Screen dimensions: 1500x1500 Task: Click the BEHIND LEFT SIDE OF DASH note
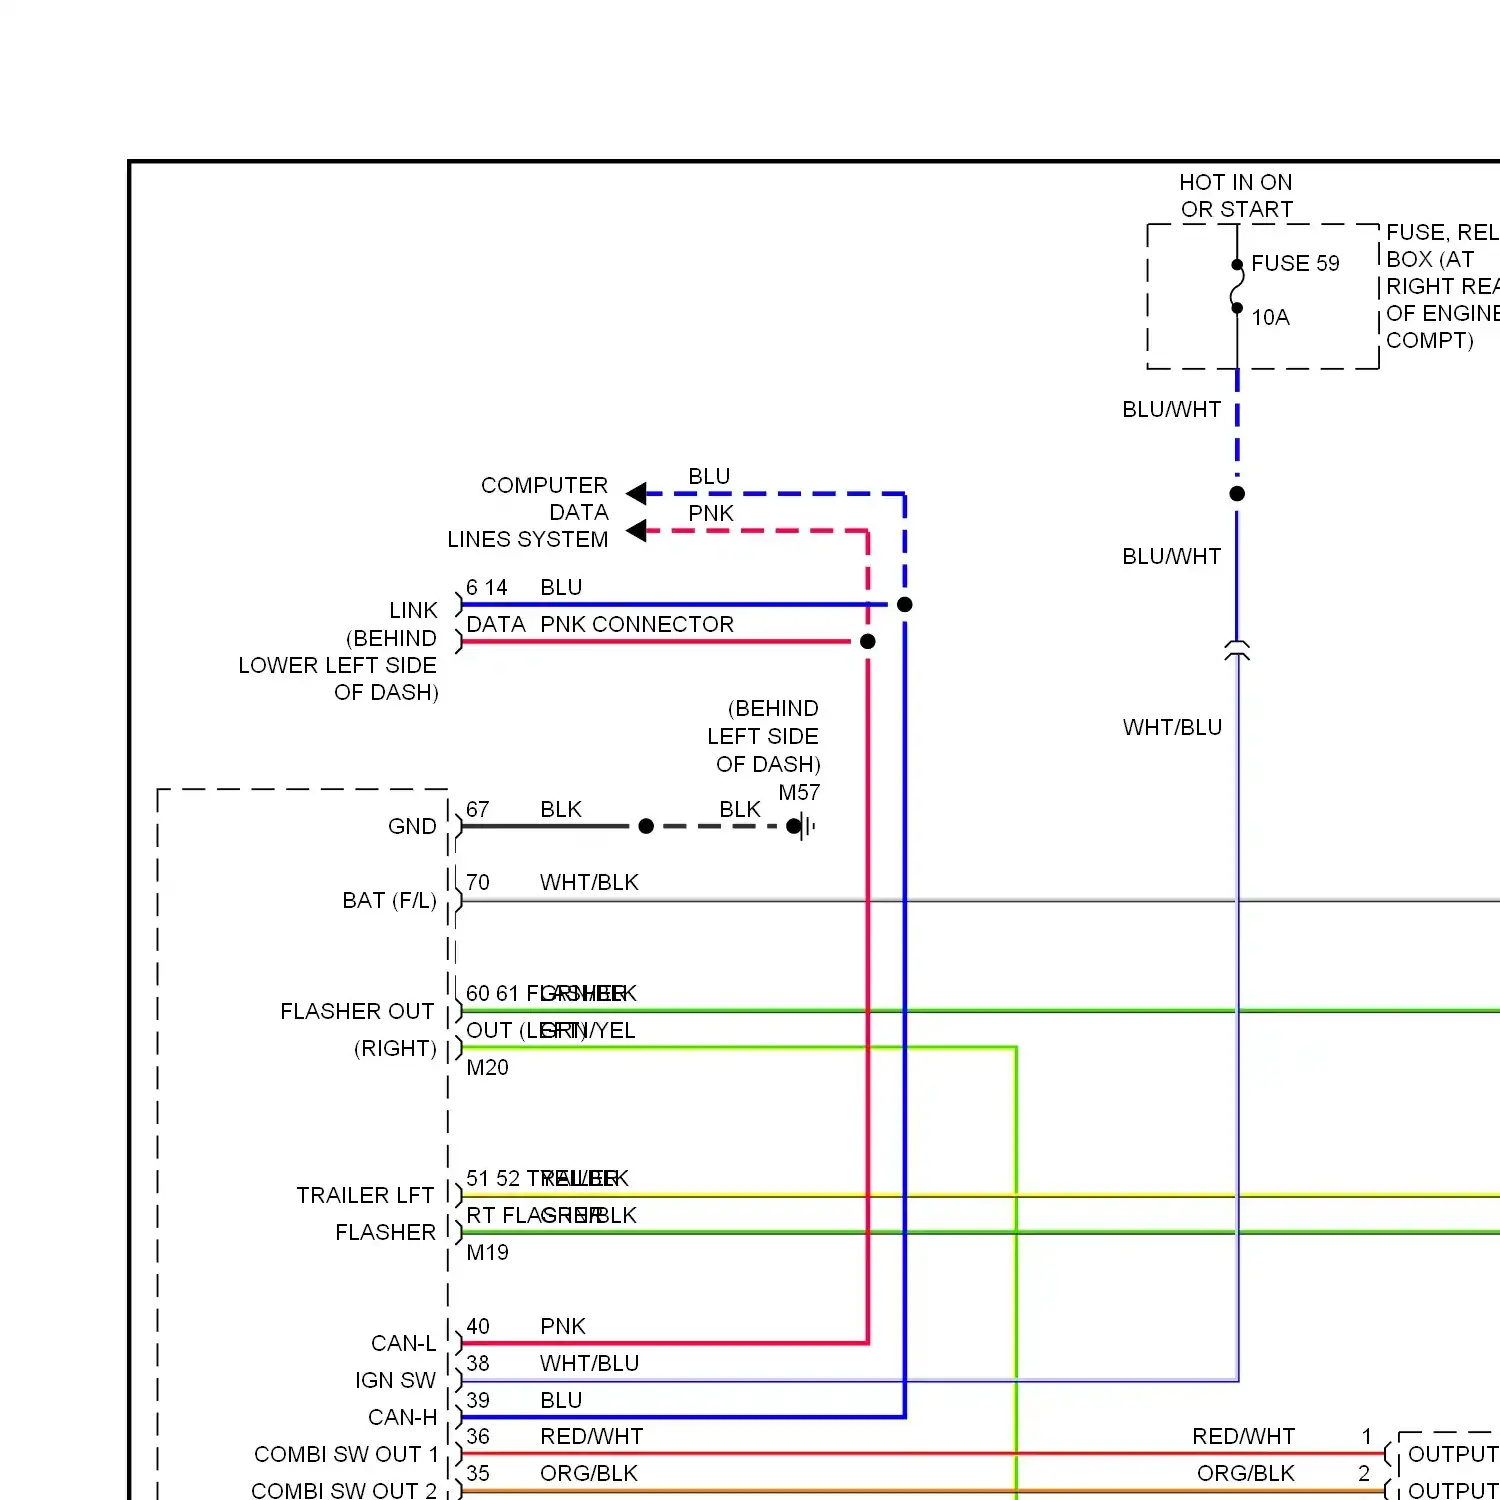click(764, 736)
